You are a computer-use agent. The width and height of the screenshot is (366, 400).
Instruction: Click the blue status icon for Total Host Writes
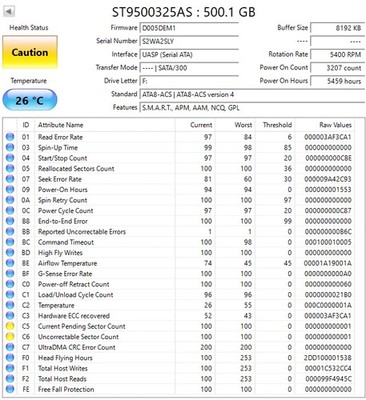(x=10, y=368)
